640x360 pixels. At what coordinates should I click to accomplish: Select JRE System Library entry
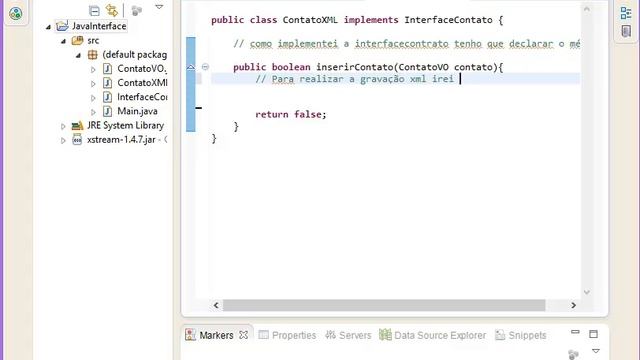[x=125, y=125]
